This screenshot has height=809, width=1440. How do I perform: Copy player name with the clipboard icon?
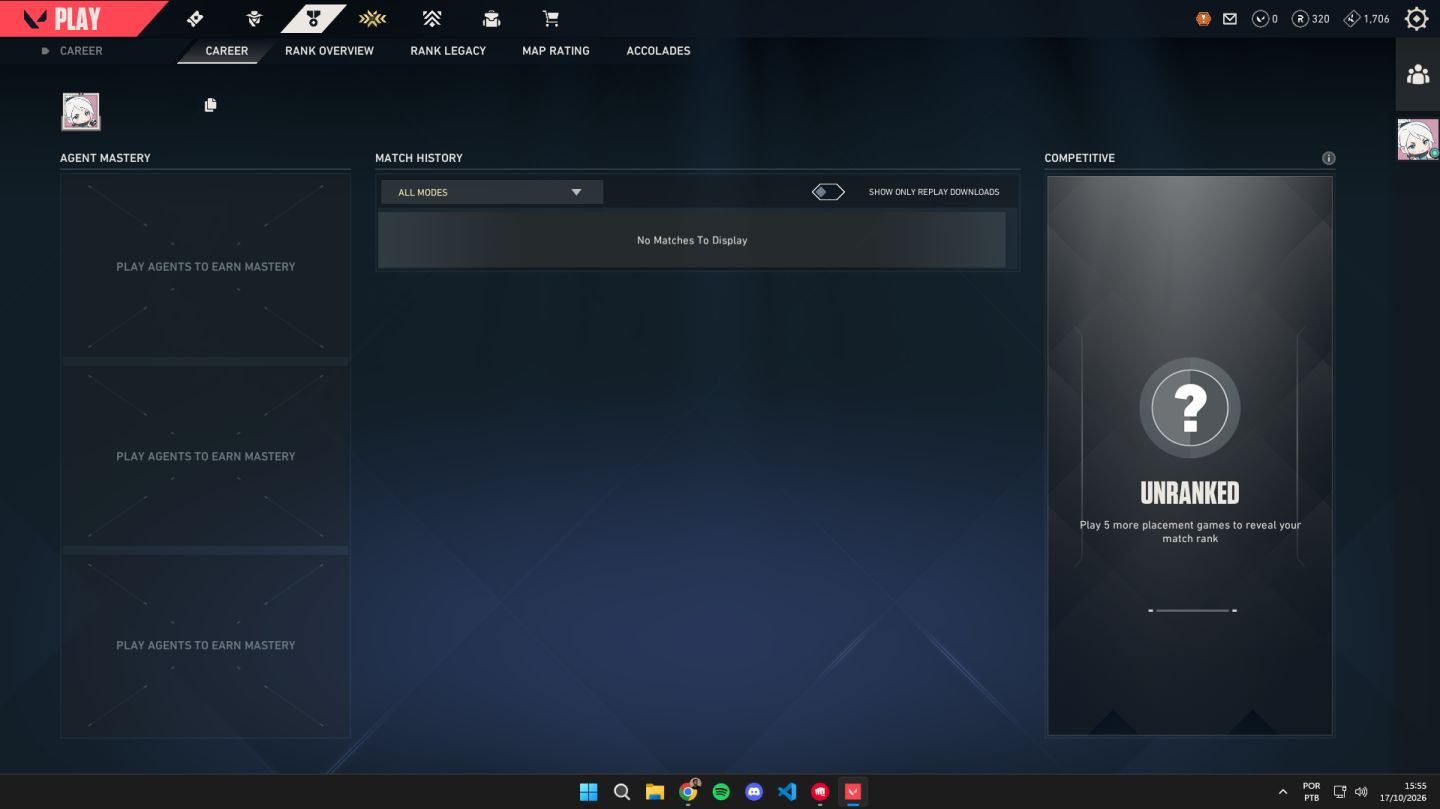click(x=210, y=105)
